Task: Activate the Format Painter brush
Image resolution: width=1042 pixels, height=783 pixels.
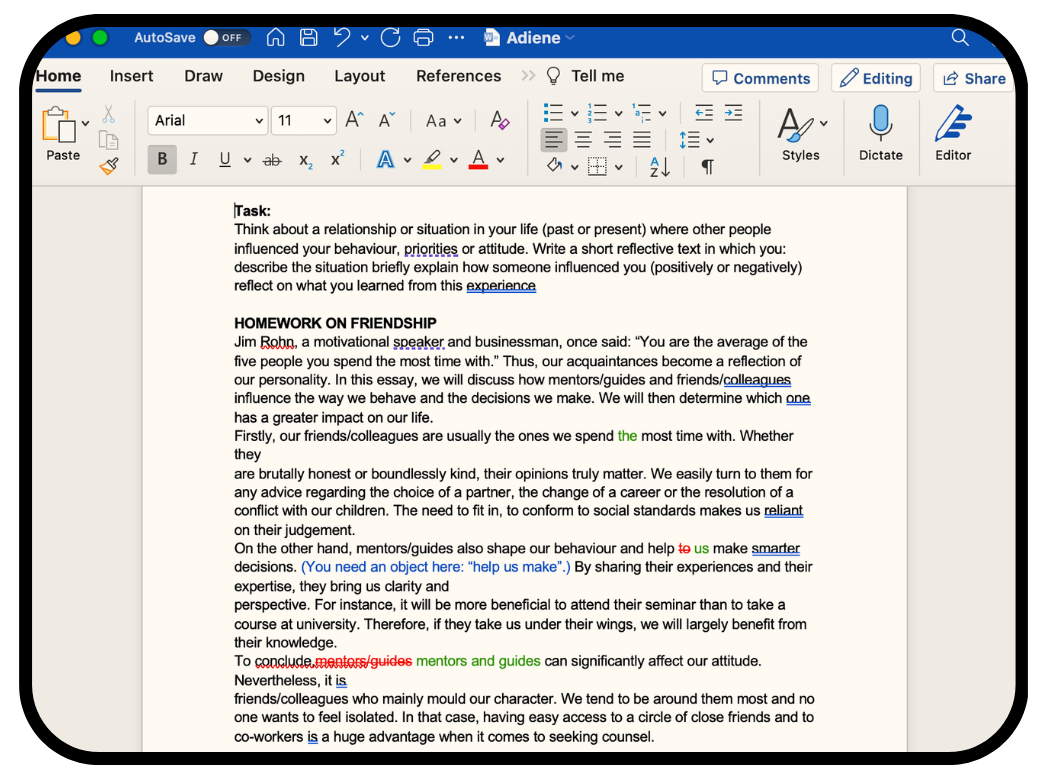Action: (x=109, y=166)
